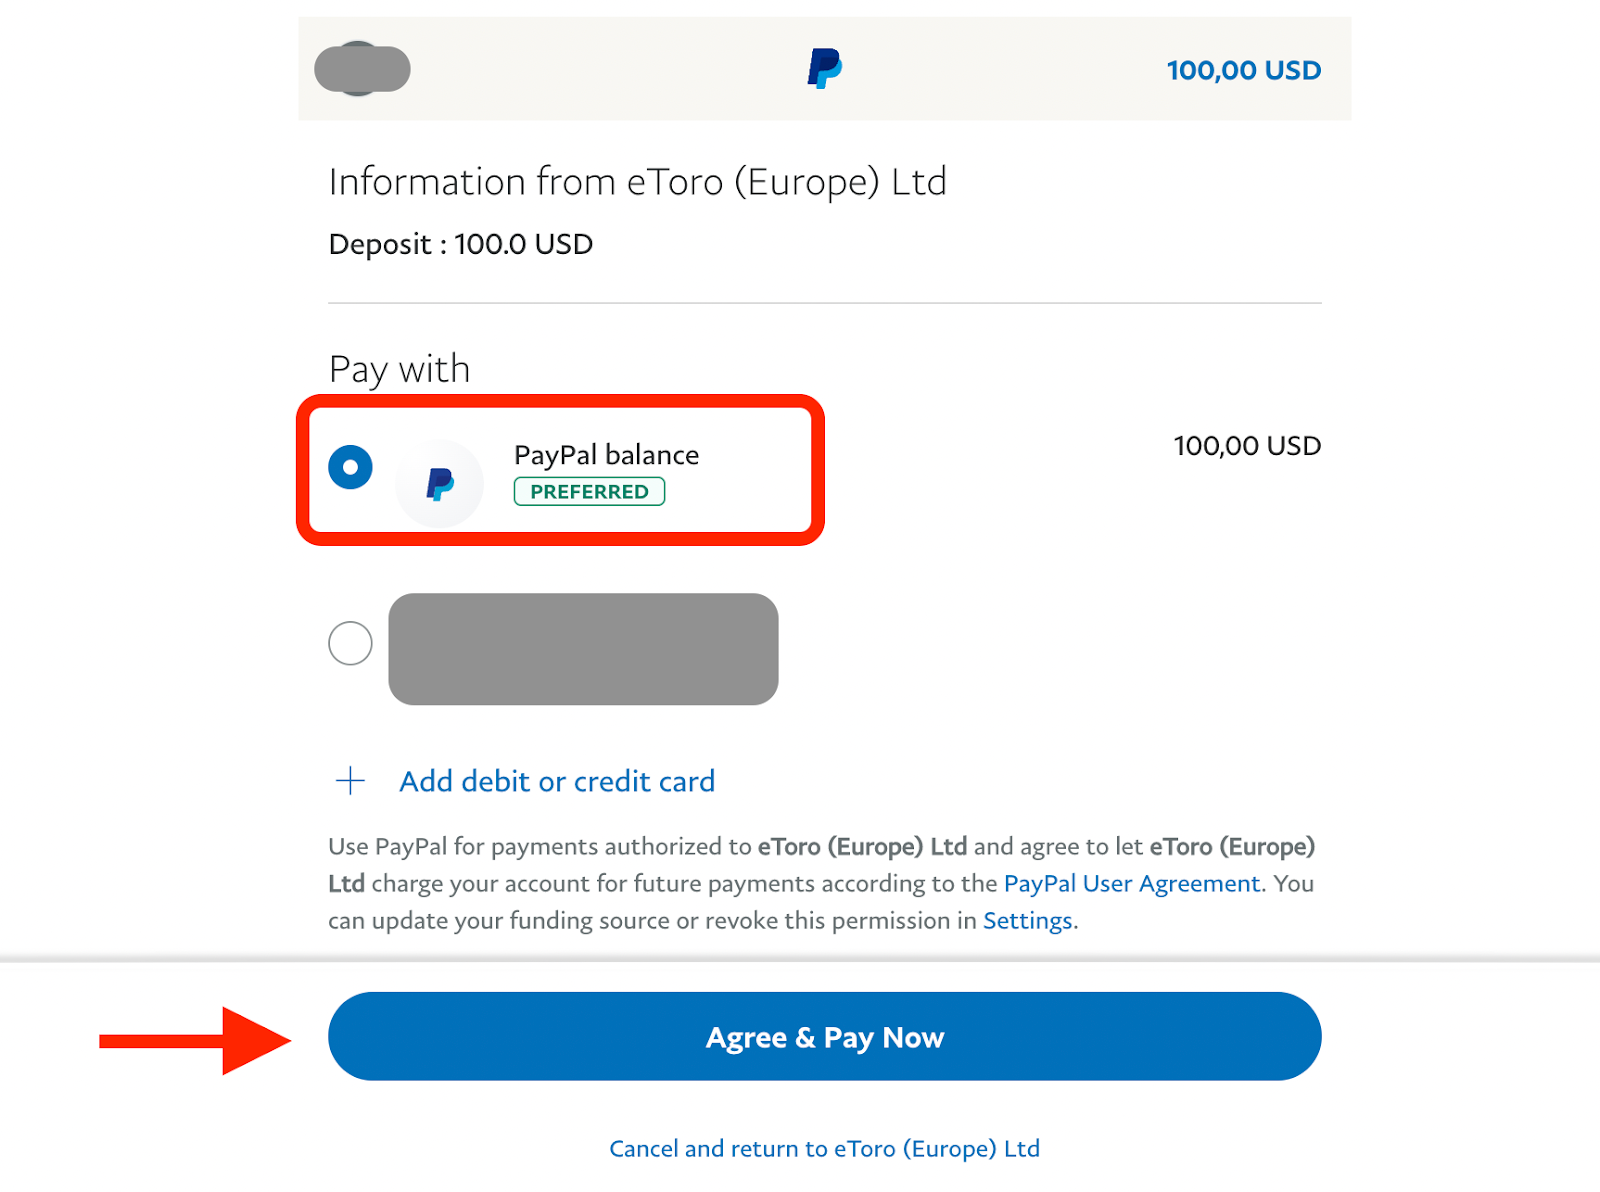Open the PayPal User Agreement link
Screen dimensions: 1600x1192
coord(1132,884)
